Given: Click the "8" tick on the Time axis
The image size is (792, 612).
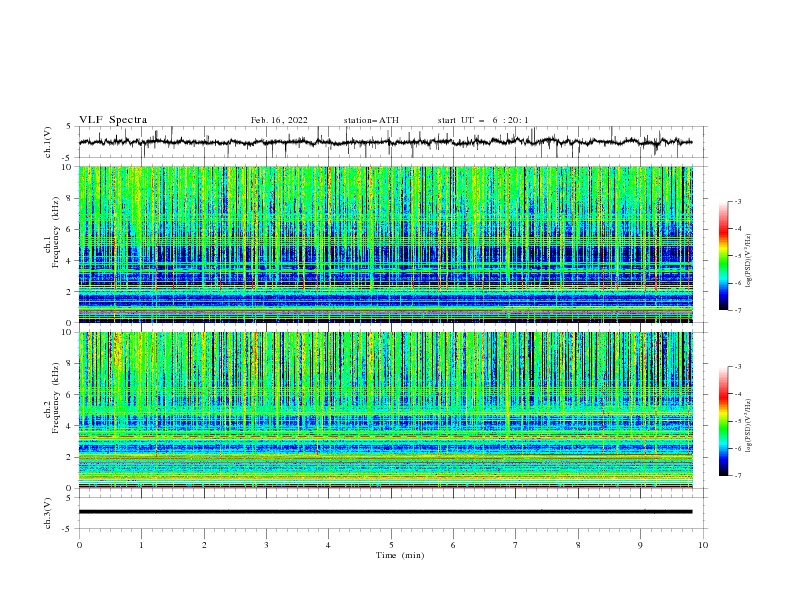Looking at the screenshot, I should [578, 545].
